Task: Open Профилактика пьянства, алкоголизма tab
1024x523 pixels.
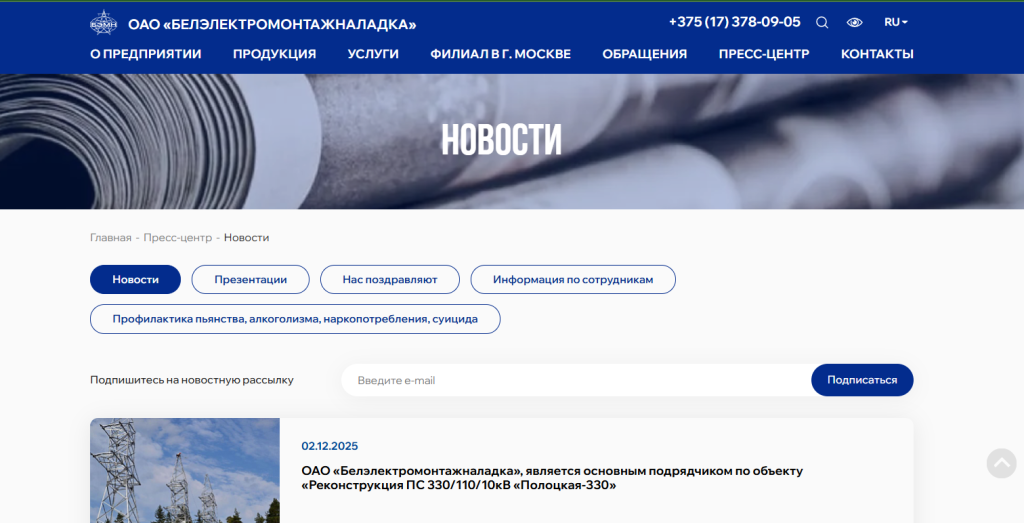Action: [295, 319]
